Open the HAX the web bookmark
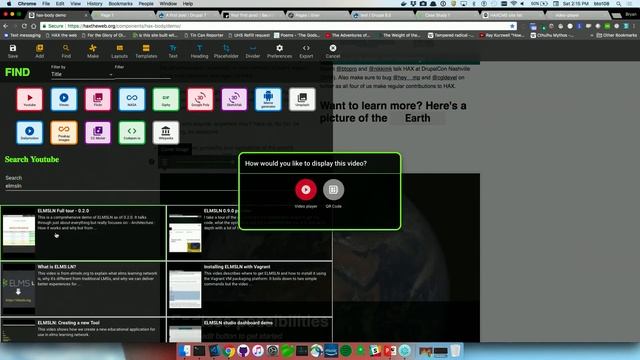 (x=61, y=36)
